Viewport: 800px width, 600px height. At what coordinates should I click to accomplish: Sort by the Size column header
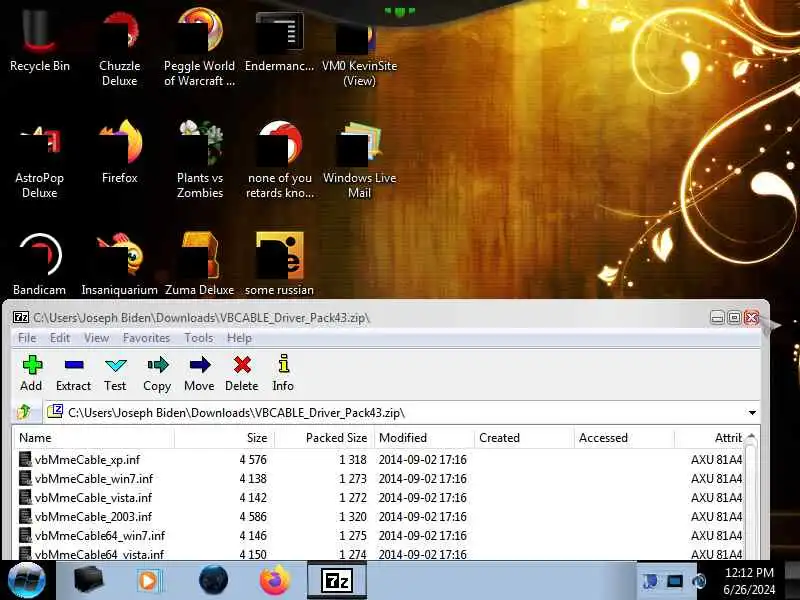(x=224, y=438)
